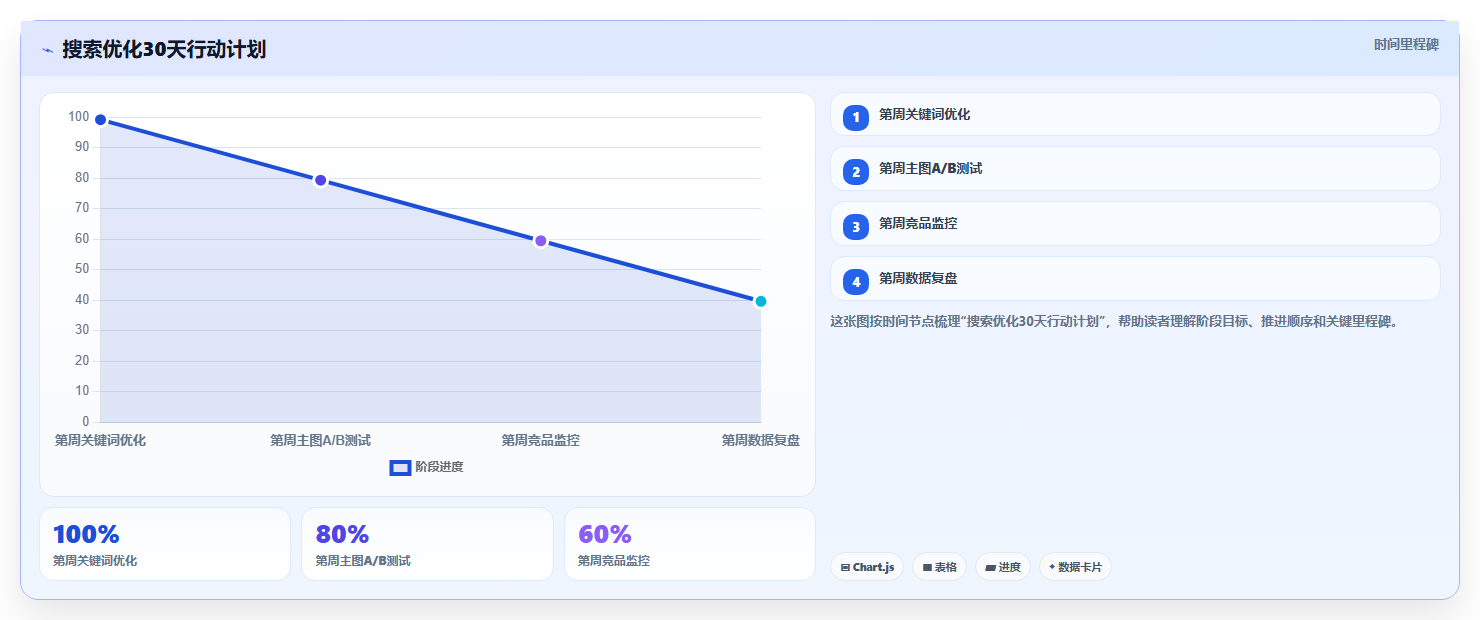
Task: Click the 进度 tag
Action: [x=1003, y=567]
